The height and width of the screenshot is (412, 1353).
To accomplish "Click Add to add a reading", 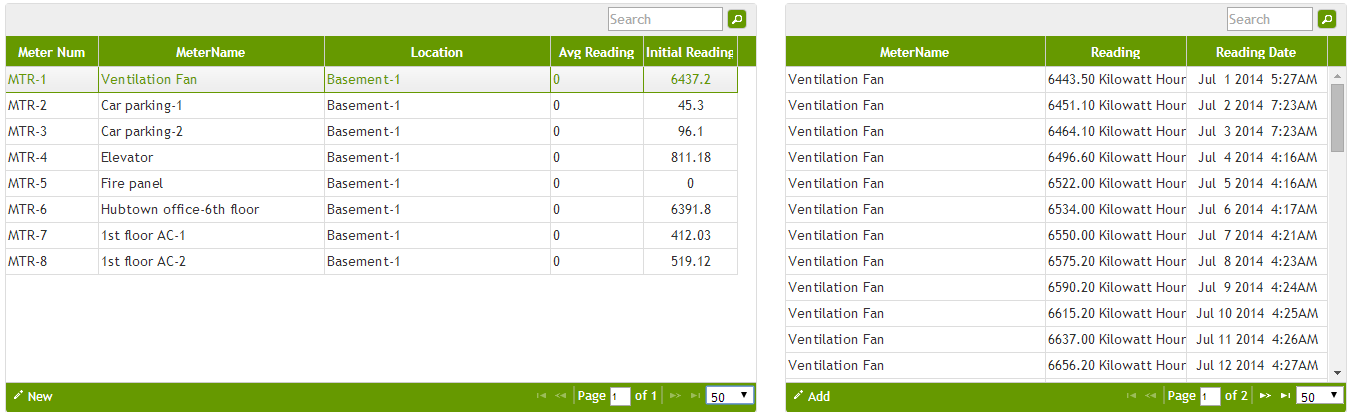I will (x=811, y=396).
